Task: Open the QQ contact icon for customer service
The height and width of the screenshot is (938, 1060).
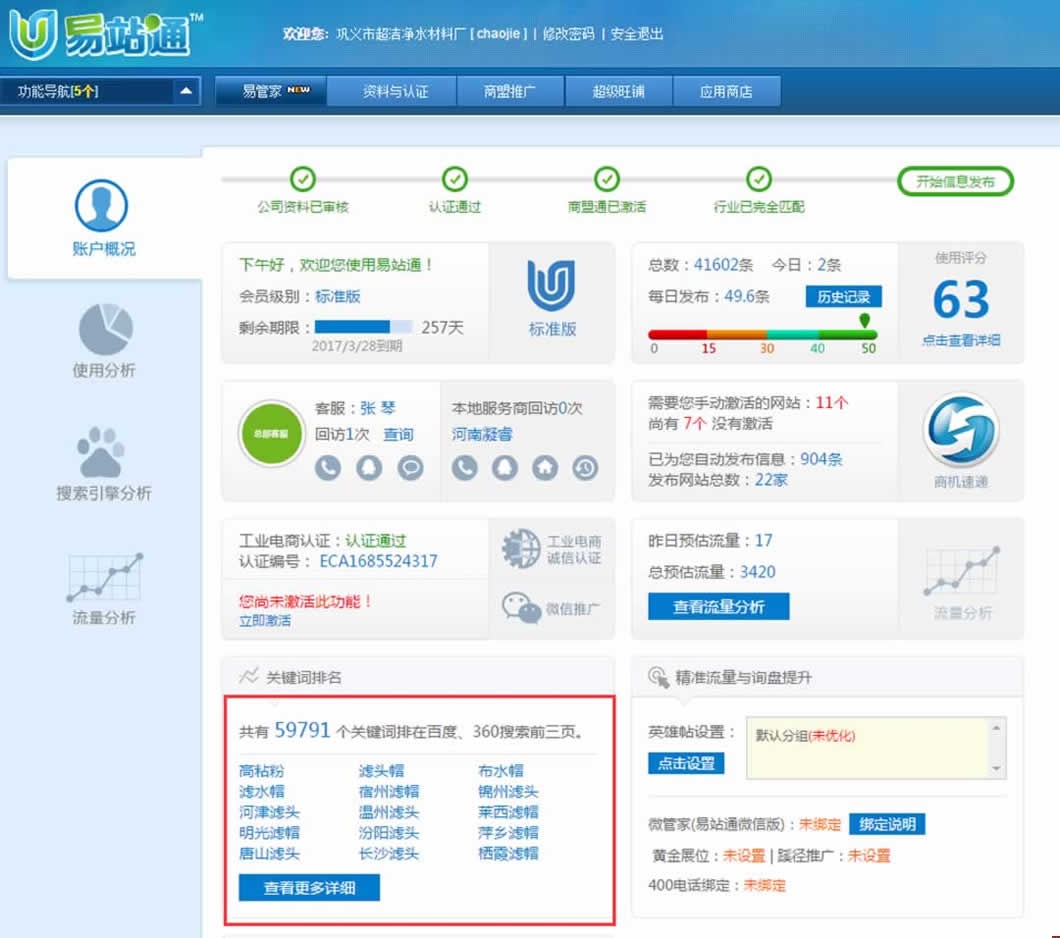Action: pos(369,467)
